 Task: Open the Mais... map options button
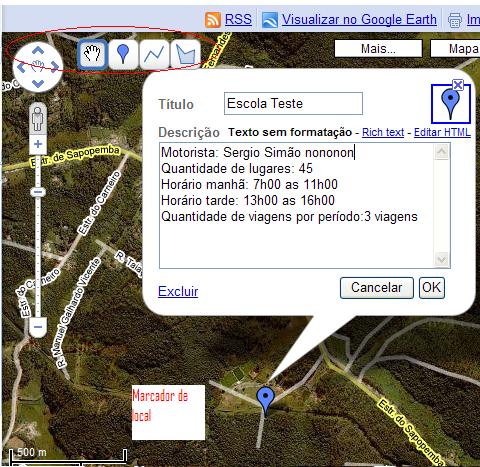(378, 49)
